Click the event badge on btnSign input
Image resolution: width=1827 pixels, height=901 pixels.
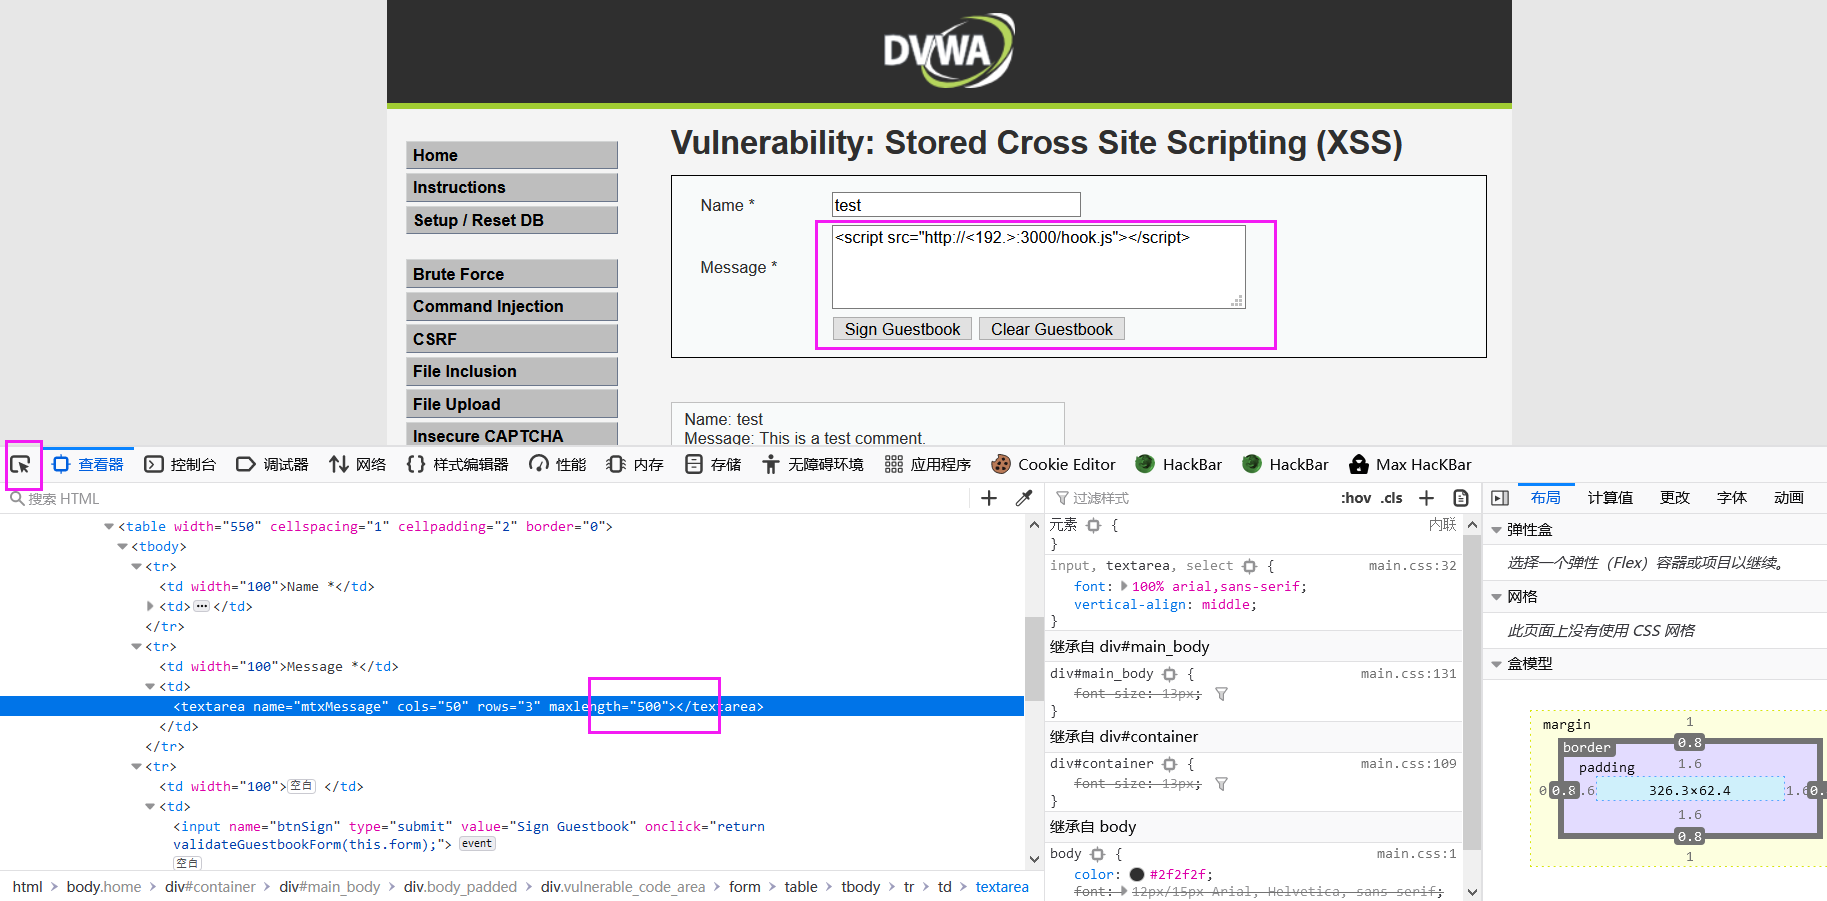pos(477,844)
